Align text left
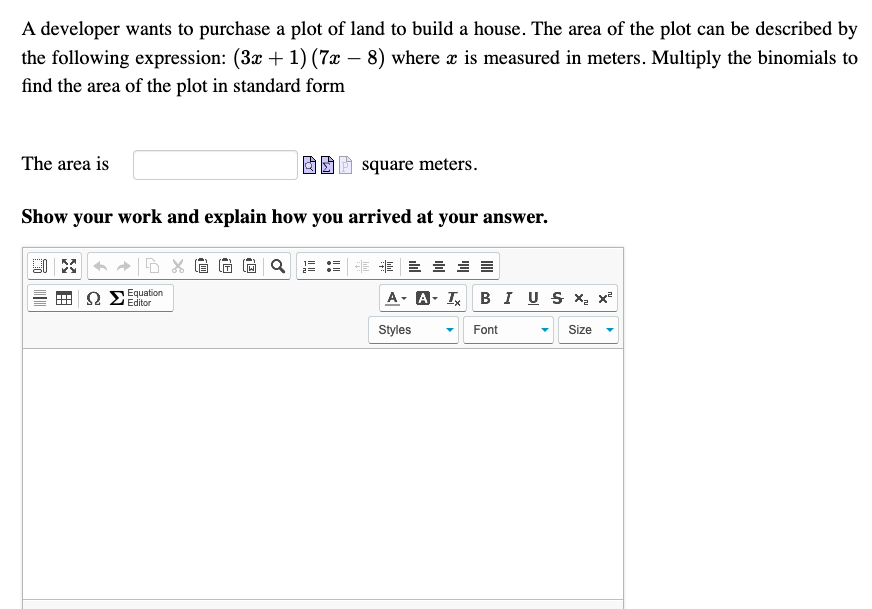Screen dimensions: 872x609 pos(415,266)
